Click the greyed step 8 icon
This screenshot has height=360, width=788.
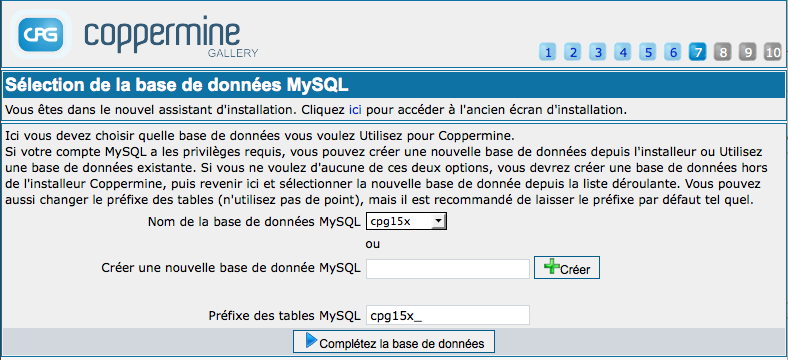(x=723, y=52)
